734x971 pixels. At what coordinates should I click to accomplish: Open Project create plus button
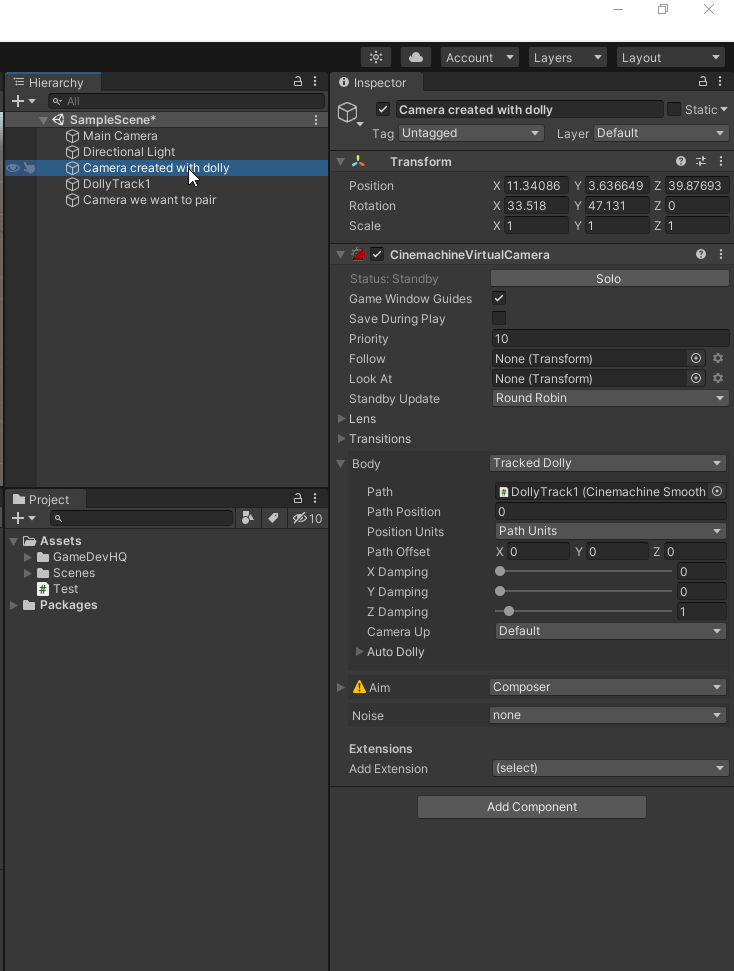[x=23, y=518]
